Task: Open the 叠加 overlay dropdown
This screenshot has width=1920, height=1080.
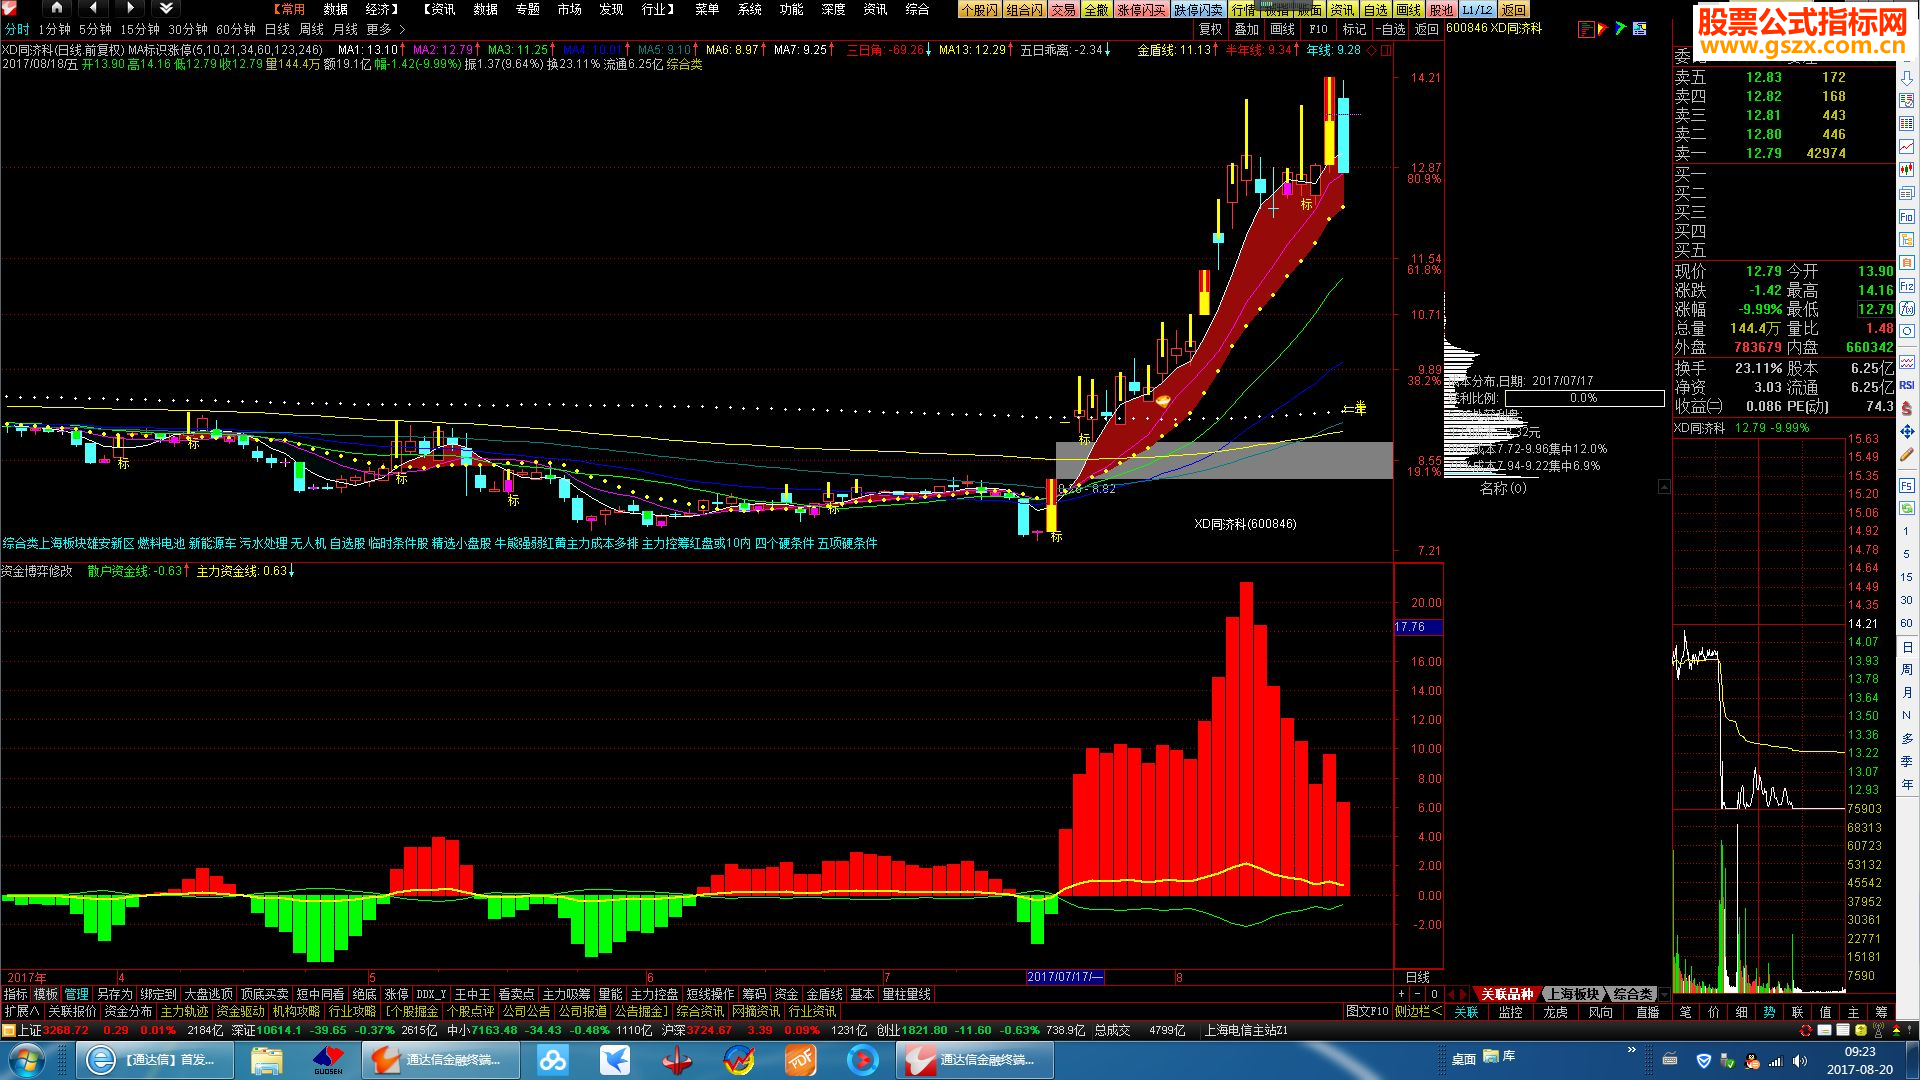Action: [x=1247, y=30]
